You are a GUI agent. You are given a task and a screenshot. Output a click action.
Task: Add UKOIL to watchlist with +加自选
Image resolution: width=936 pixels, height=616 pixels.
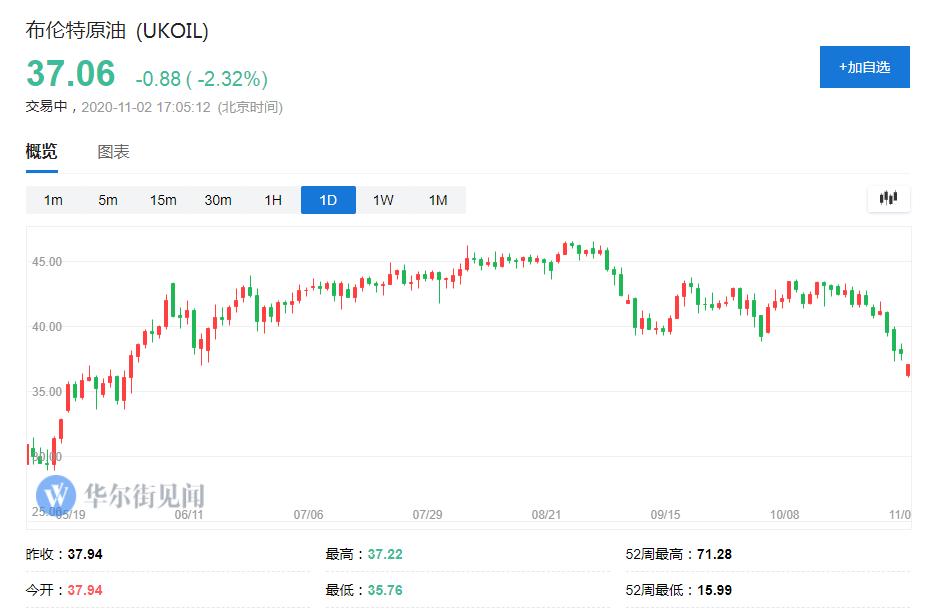pos(864,67)
